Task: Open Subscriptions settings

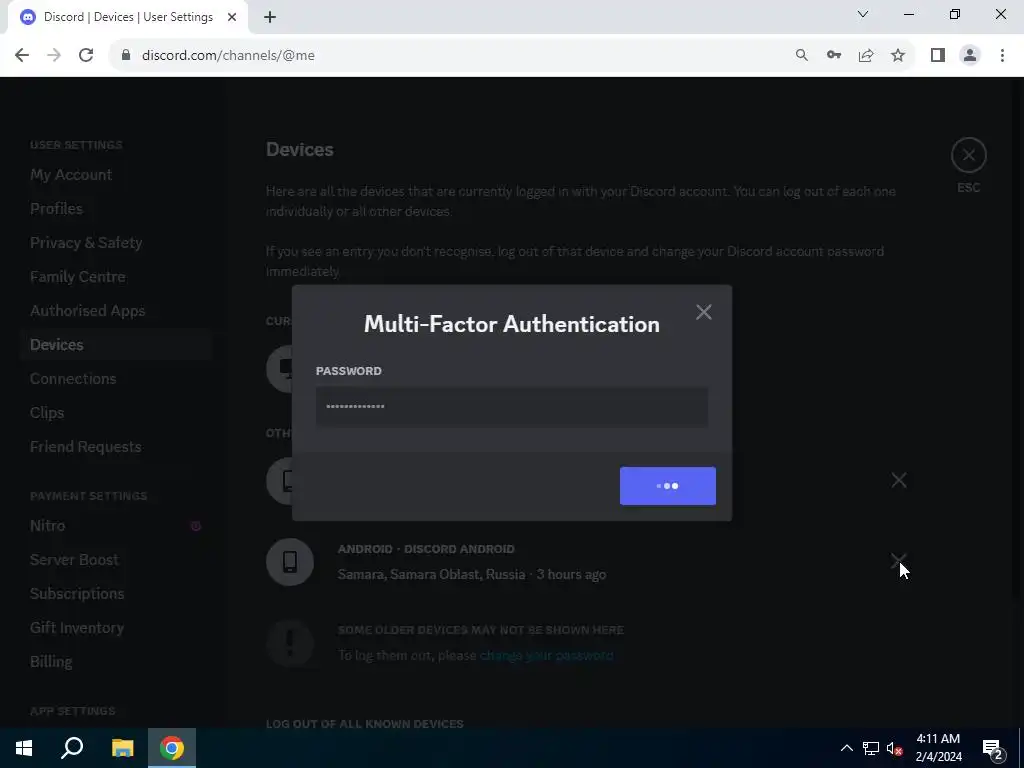Action: point(77,594)
